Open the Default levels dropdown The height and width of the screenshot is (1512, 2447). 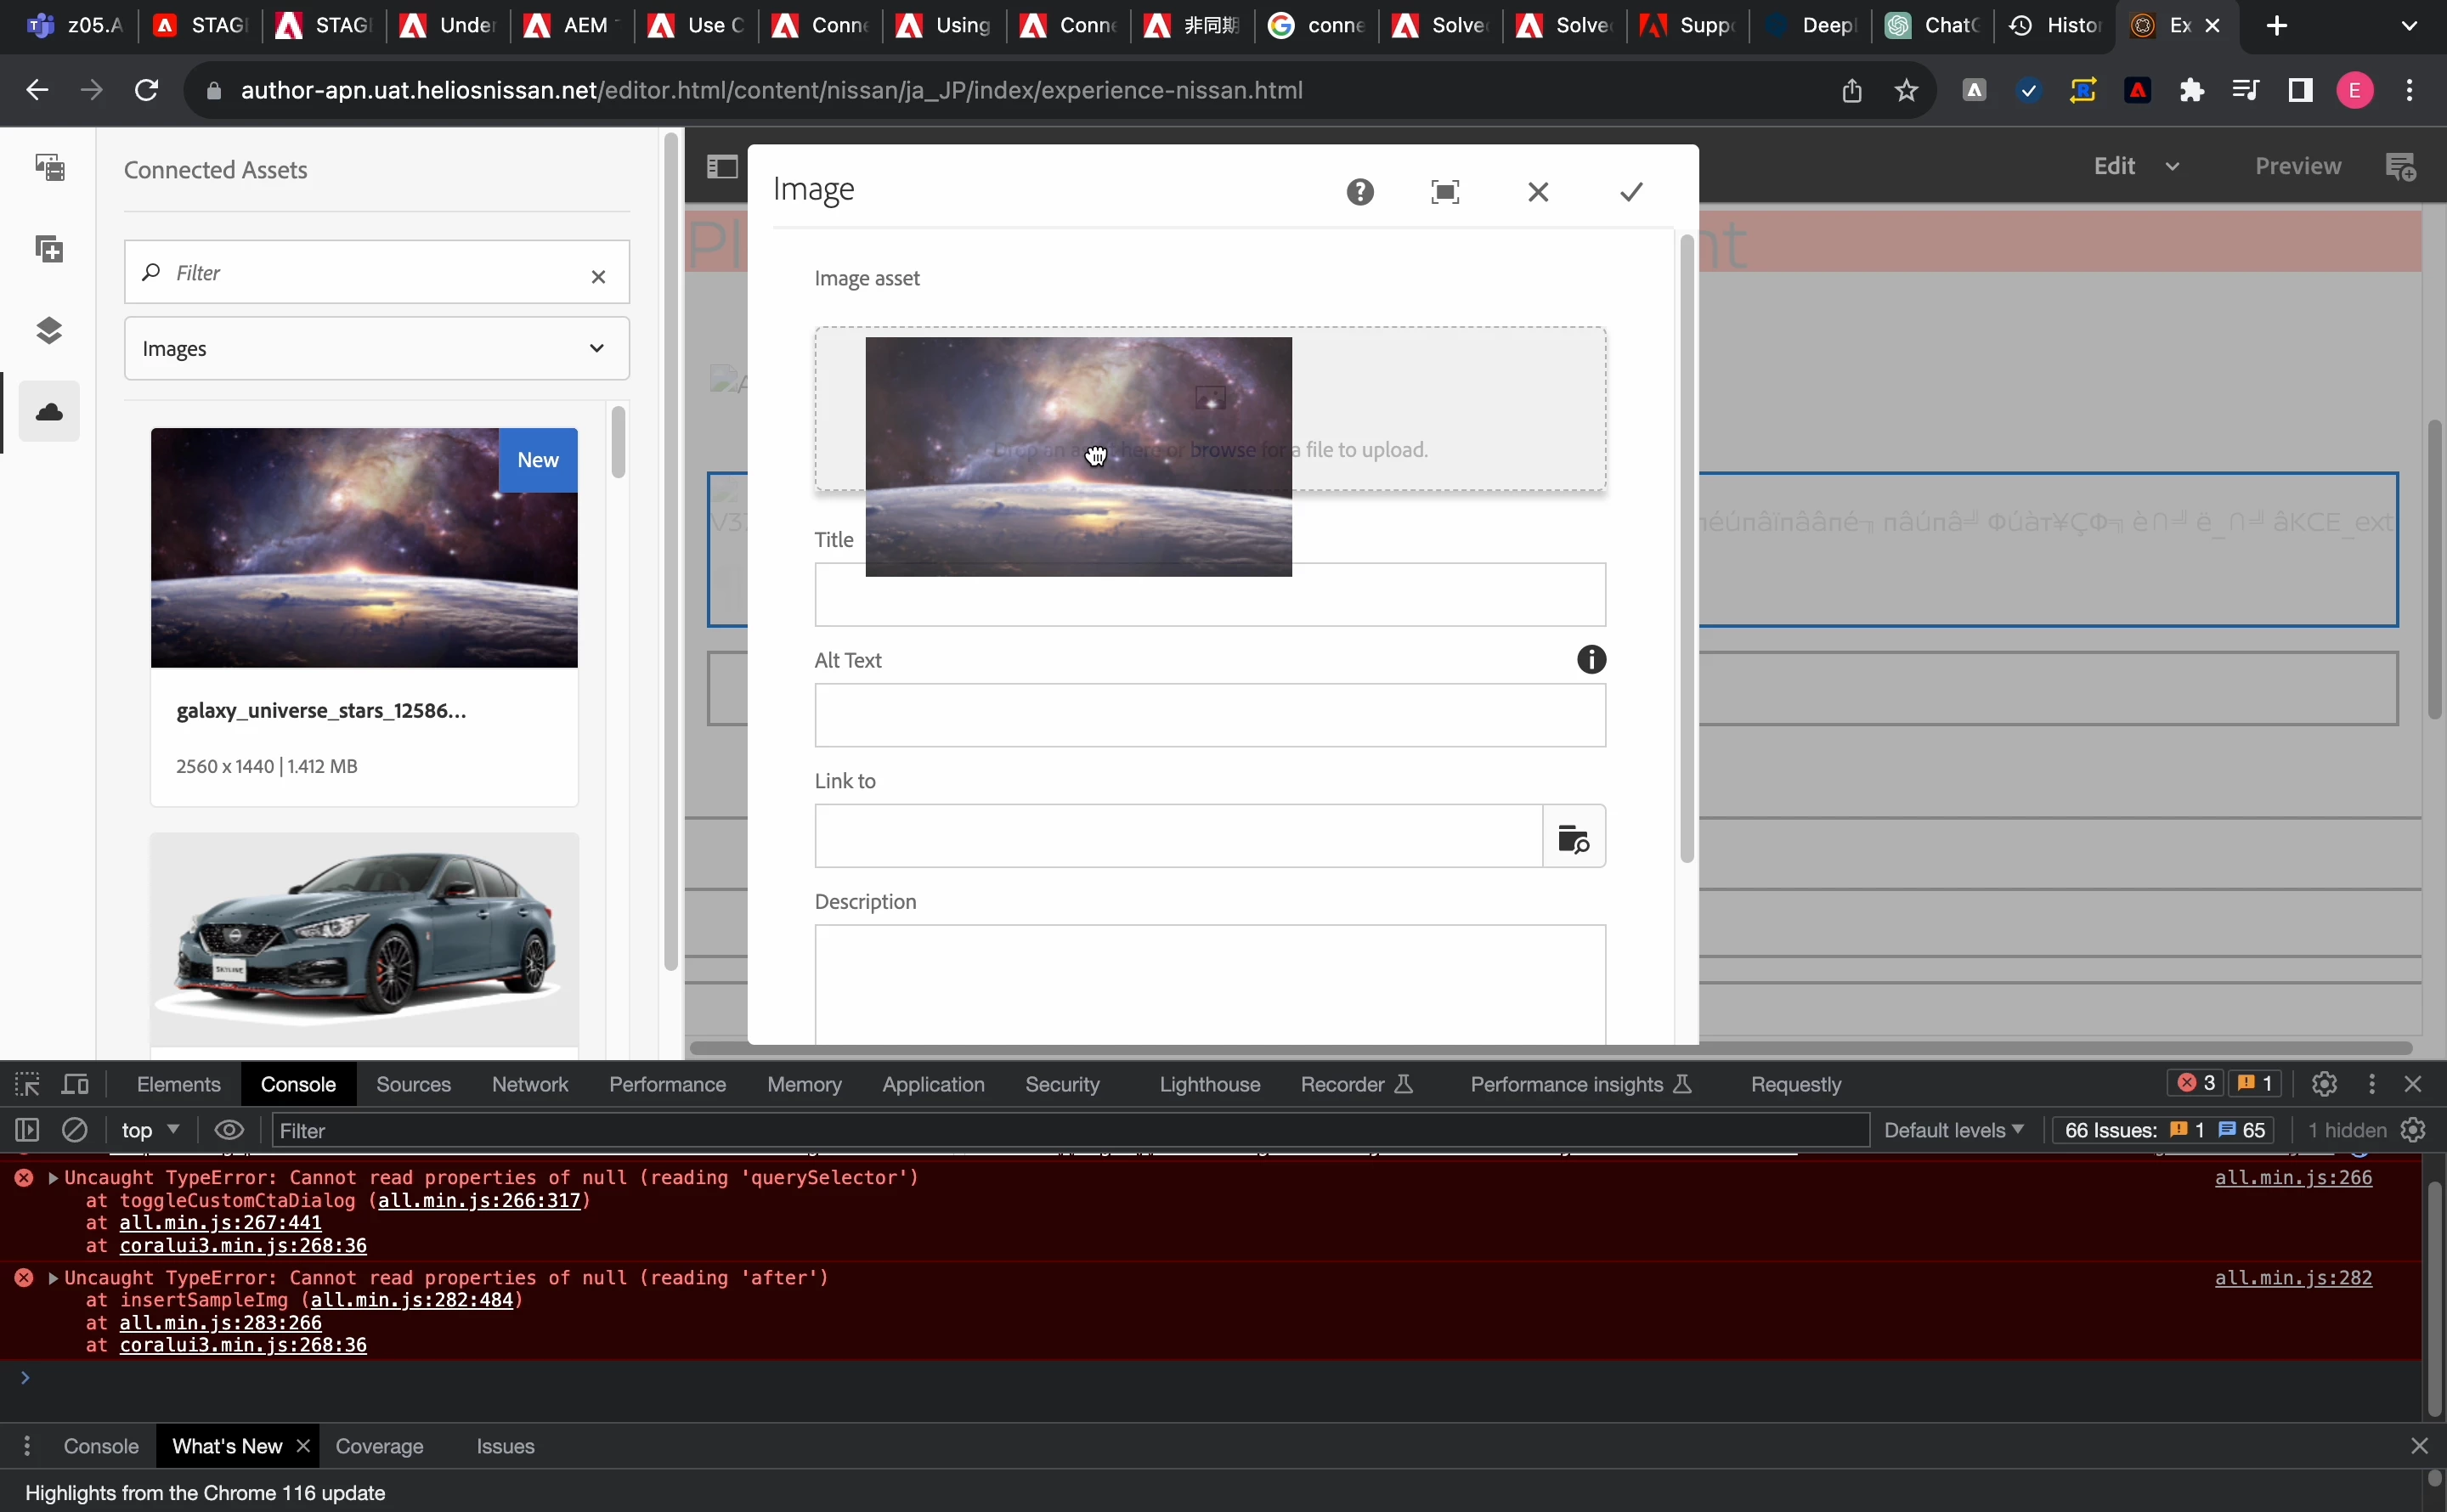(x=1953, y=1130)
